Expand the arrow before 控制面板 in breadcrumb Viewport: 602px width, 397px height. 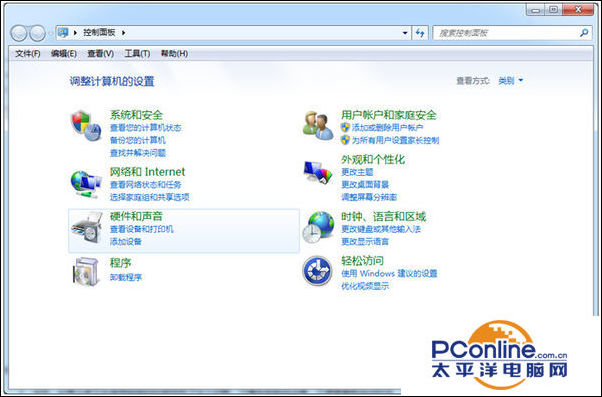75,33
